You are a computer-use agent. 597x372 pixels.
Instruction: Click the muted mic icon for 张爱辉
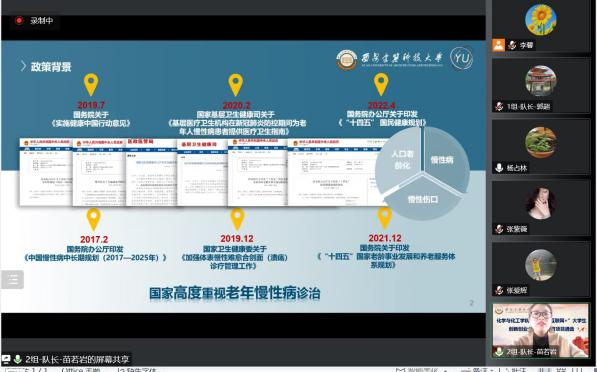pyautogui.click(x=499, y=290)
